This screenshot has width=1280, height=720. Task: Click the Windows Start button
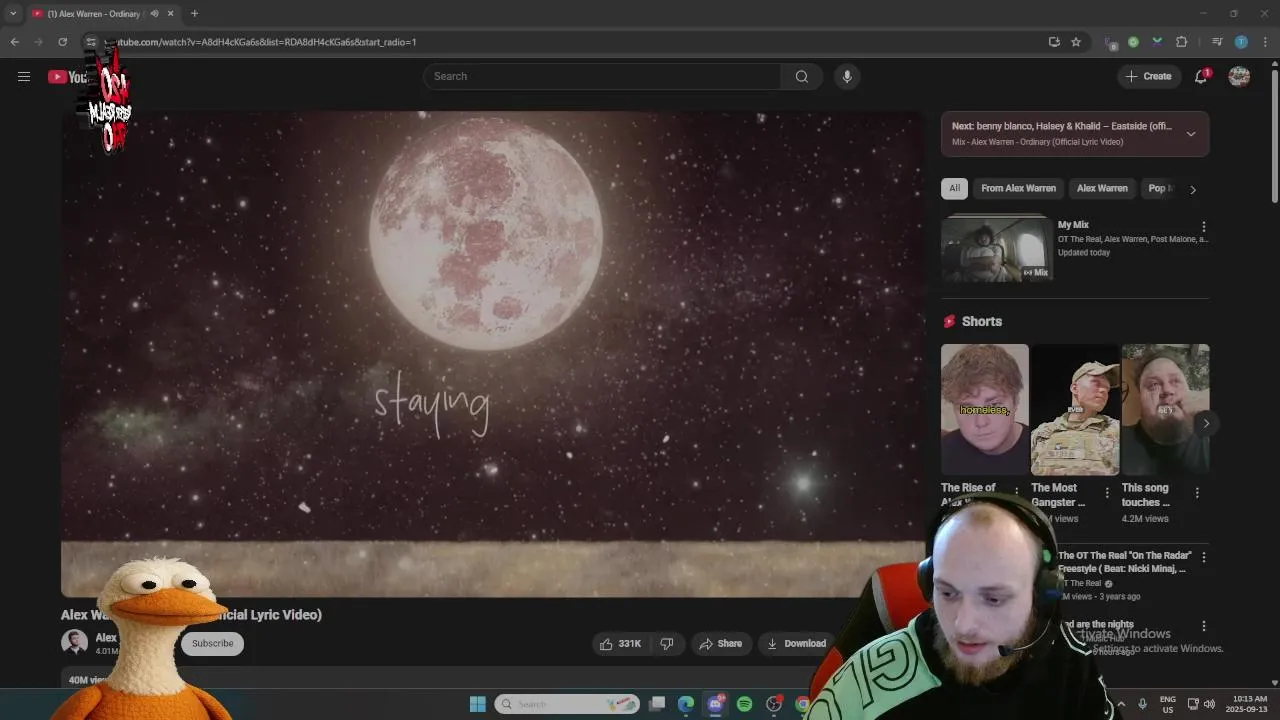[478, 704]
